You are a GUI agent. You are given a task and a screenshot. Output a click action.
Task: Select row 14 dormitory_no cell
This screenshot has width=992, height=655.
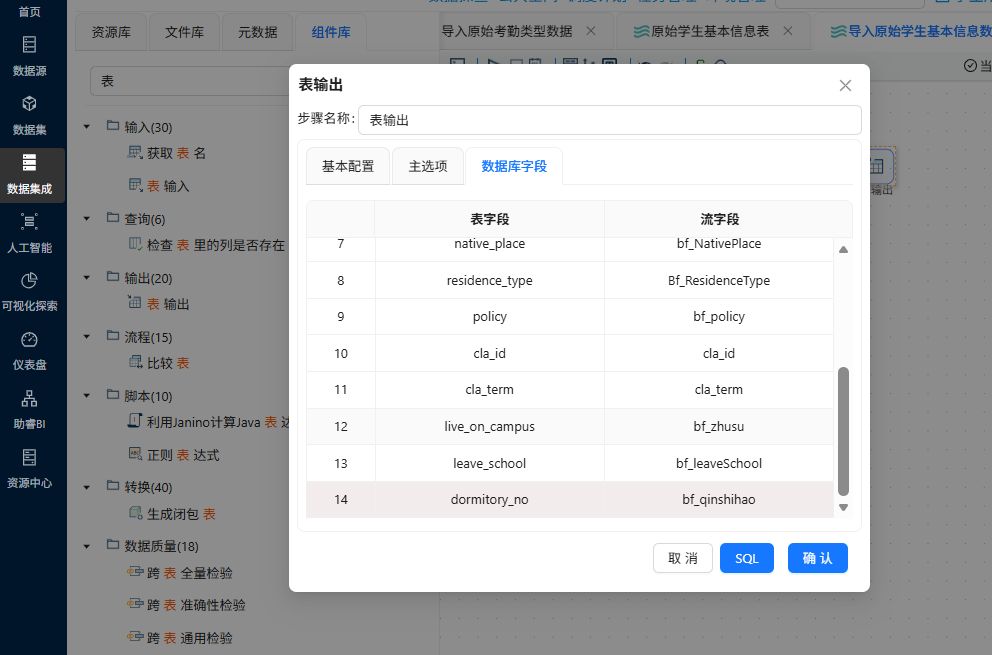point(490,499)
